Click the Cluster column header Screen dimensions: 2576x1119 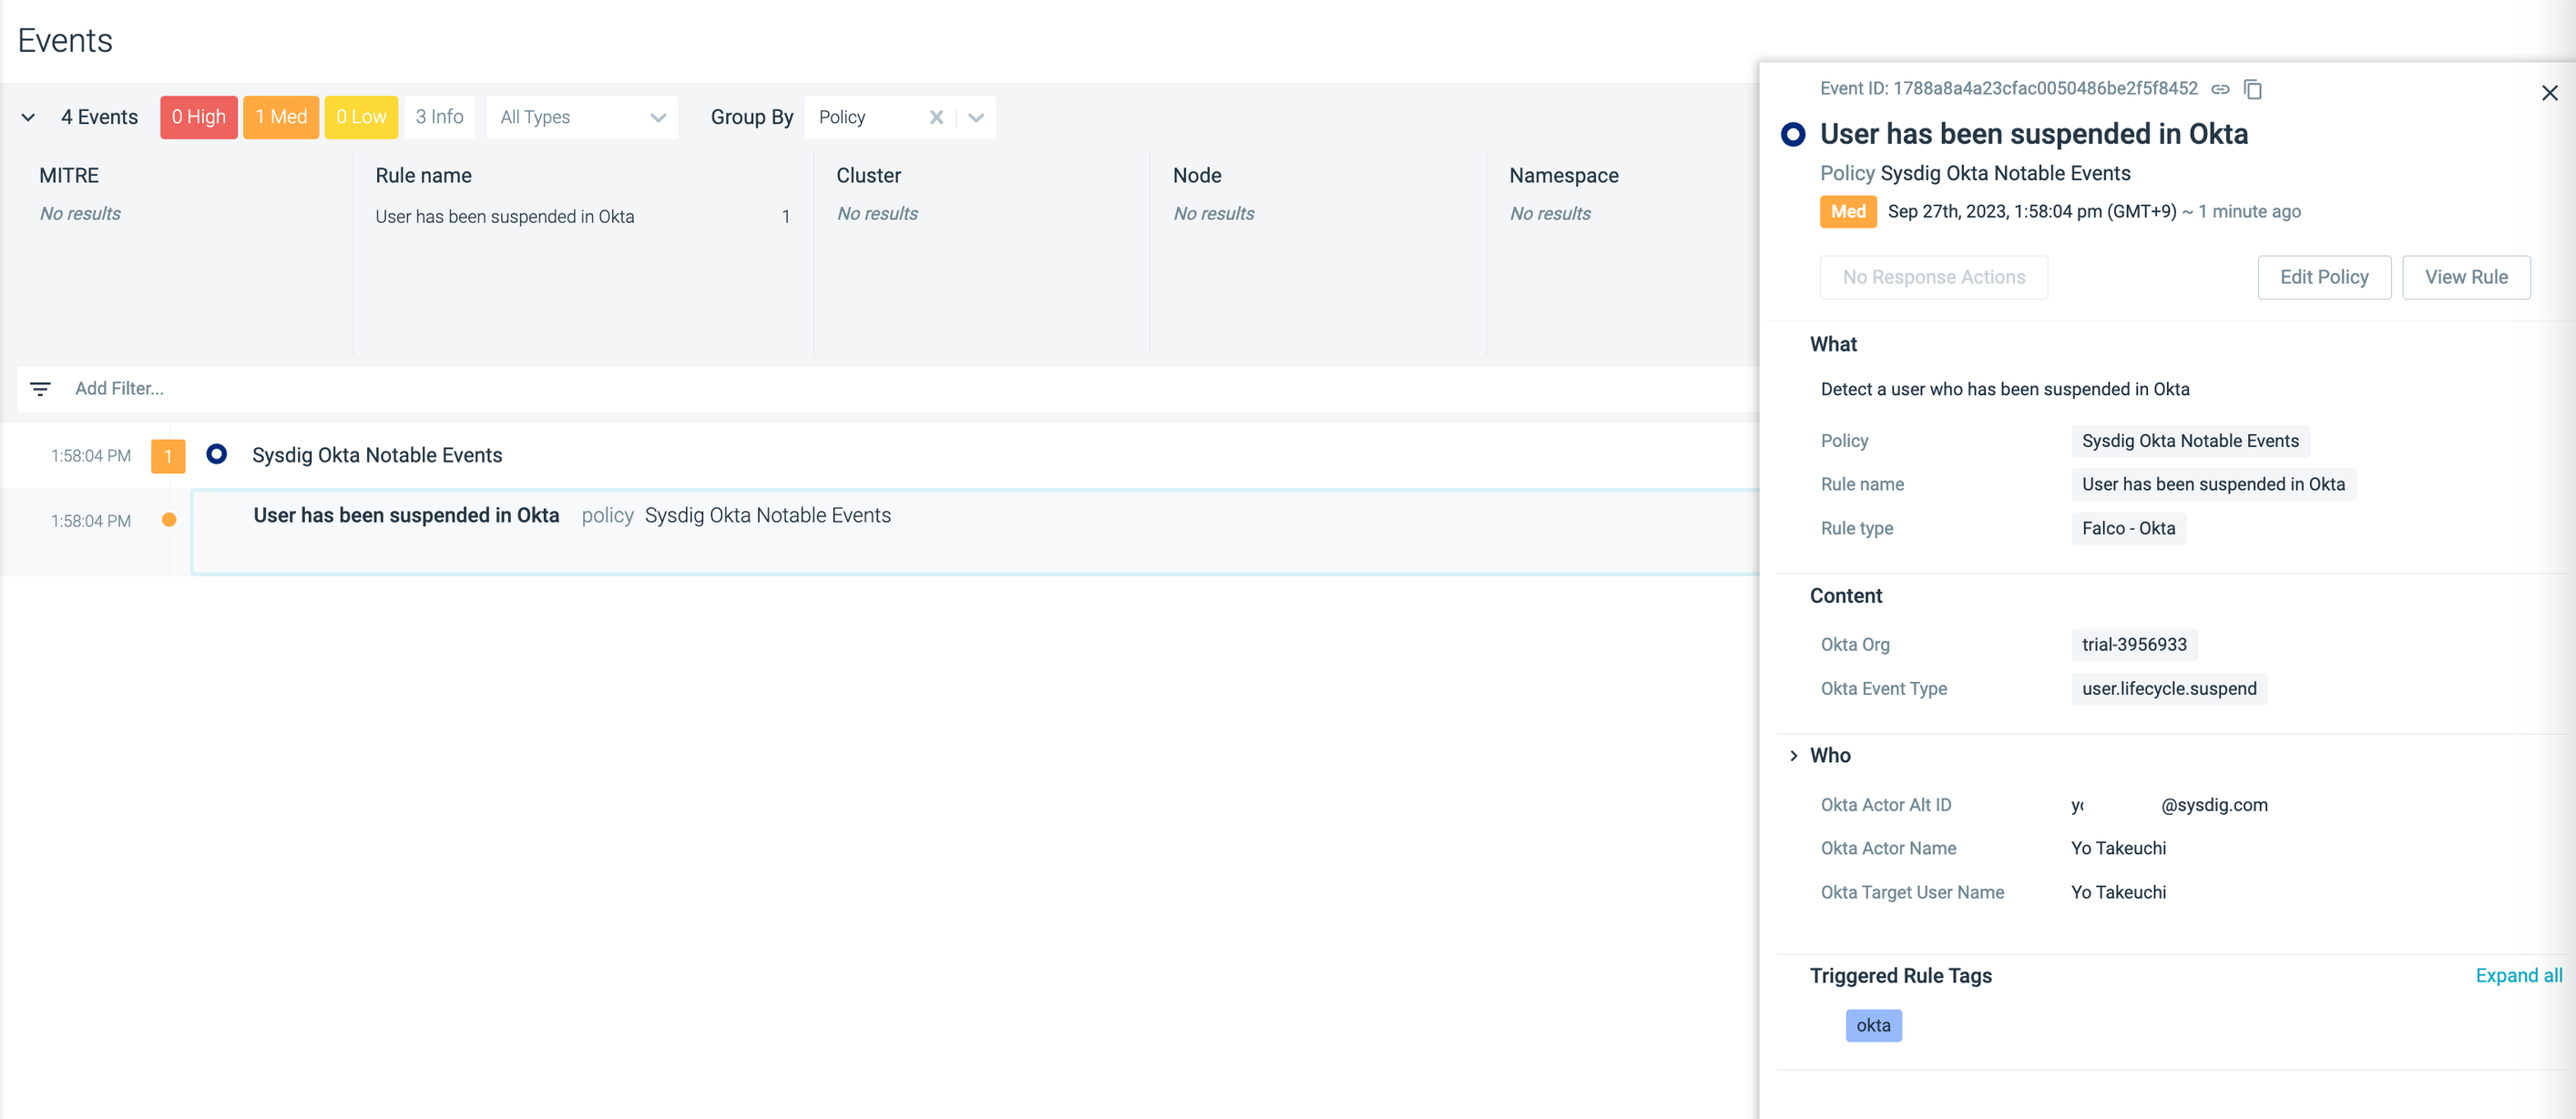[868, 175]
